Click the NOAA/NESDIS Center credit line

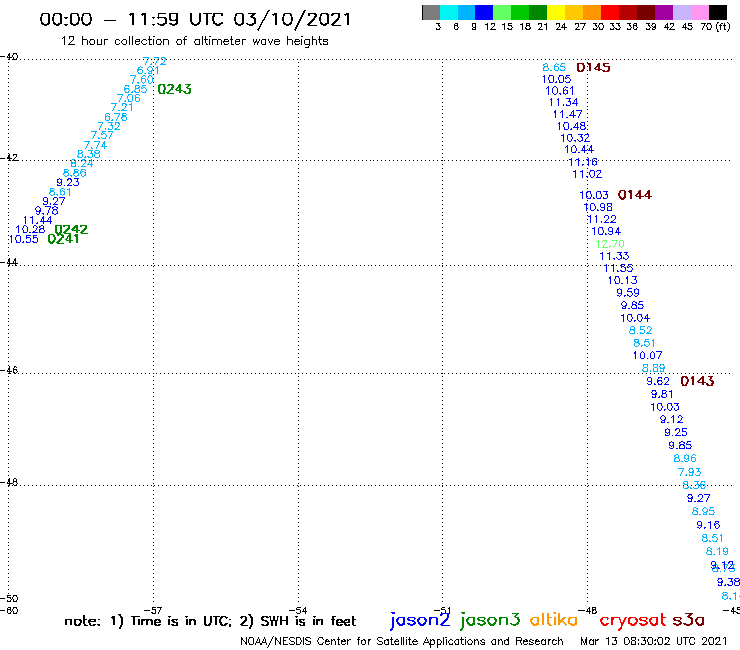point(402,641)
